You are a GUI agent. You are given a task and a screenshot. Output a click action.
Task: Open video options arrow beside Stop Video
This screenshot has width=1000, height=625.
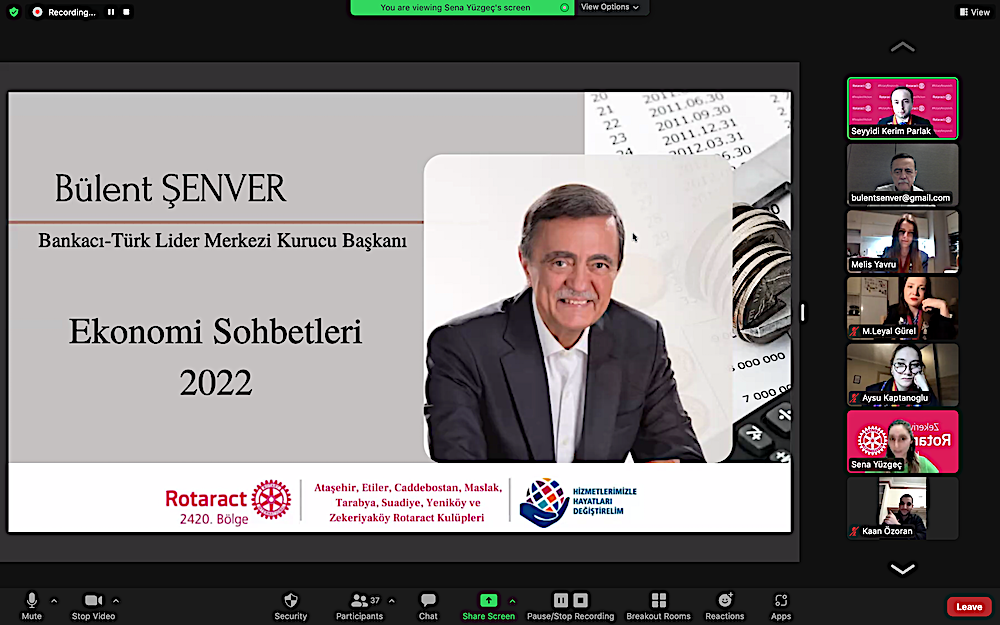[x=116, y=601]
